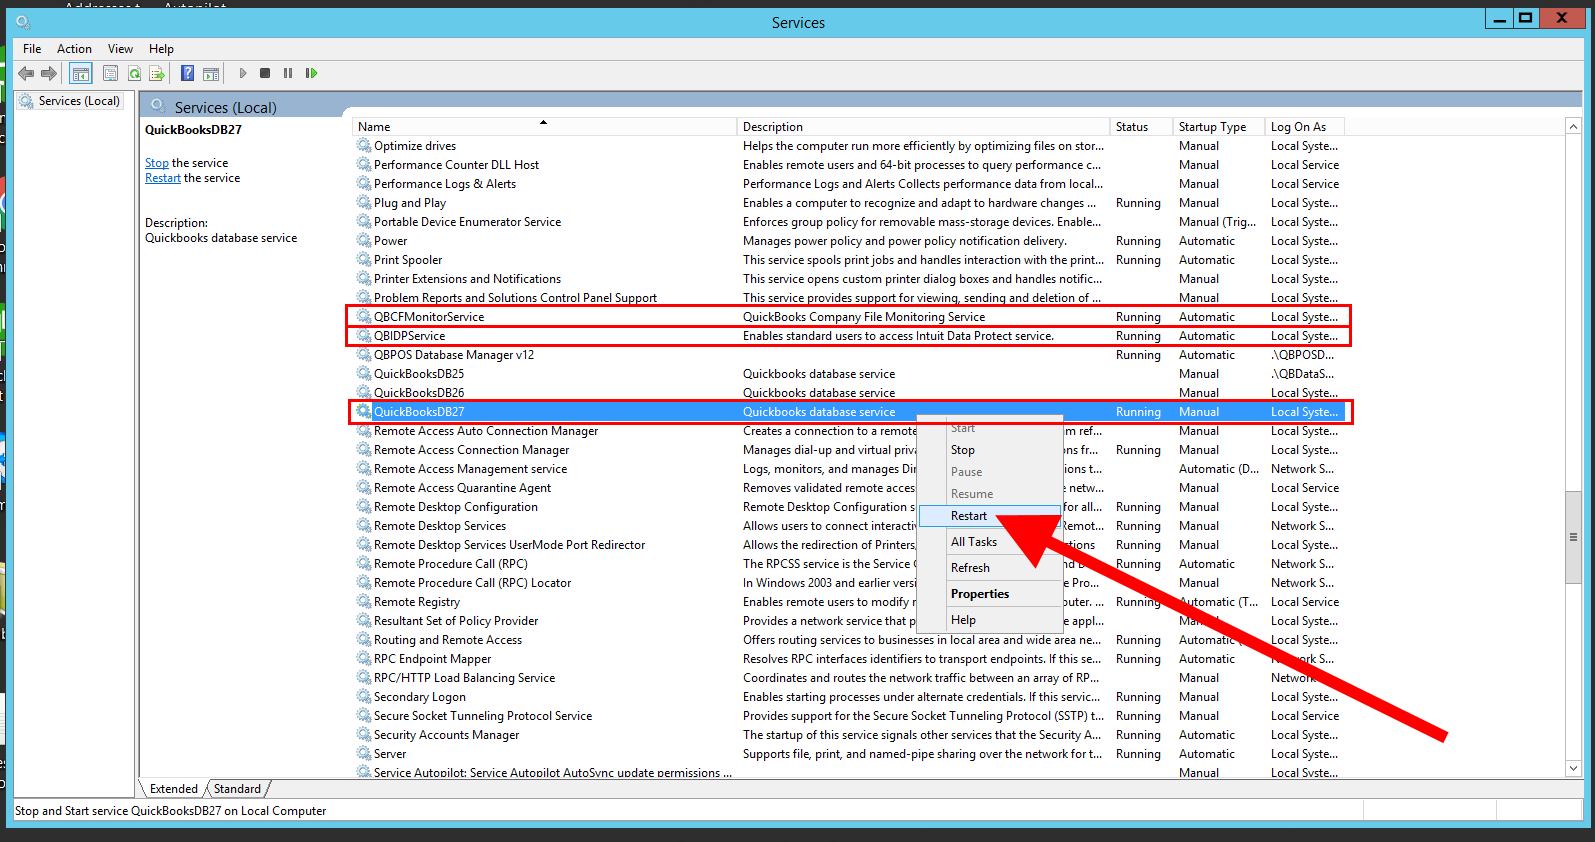This screenshot has width=1595, height=842.
Task: Click the 'Restart' the service link
Action: tap(163, 178)
